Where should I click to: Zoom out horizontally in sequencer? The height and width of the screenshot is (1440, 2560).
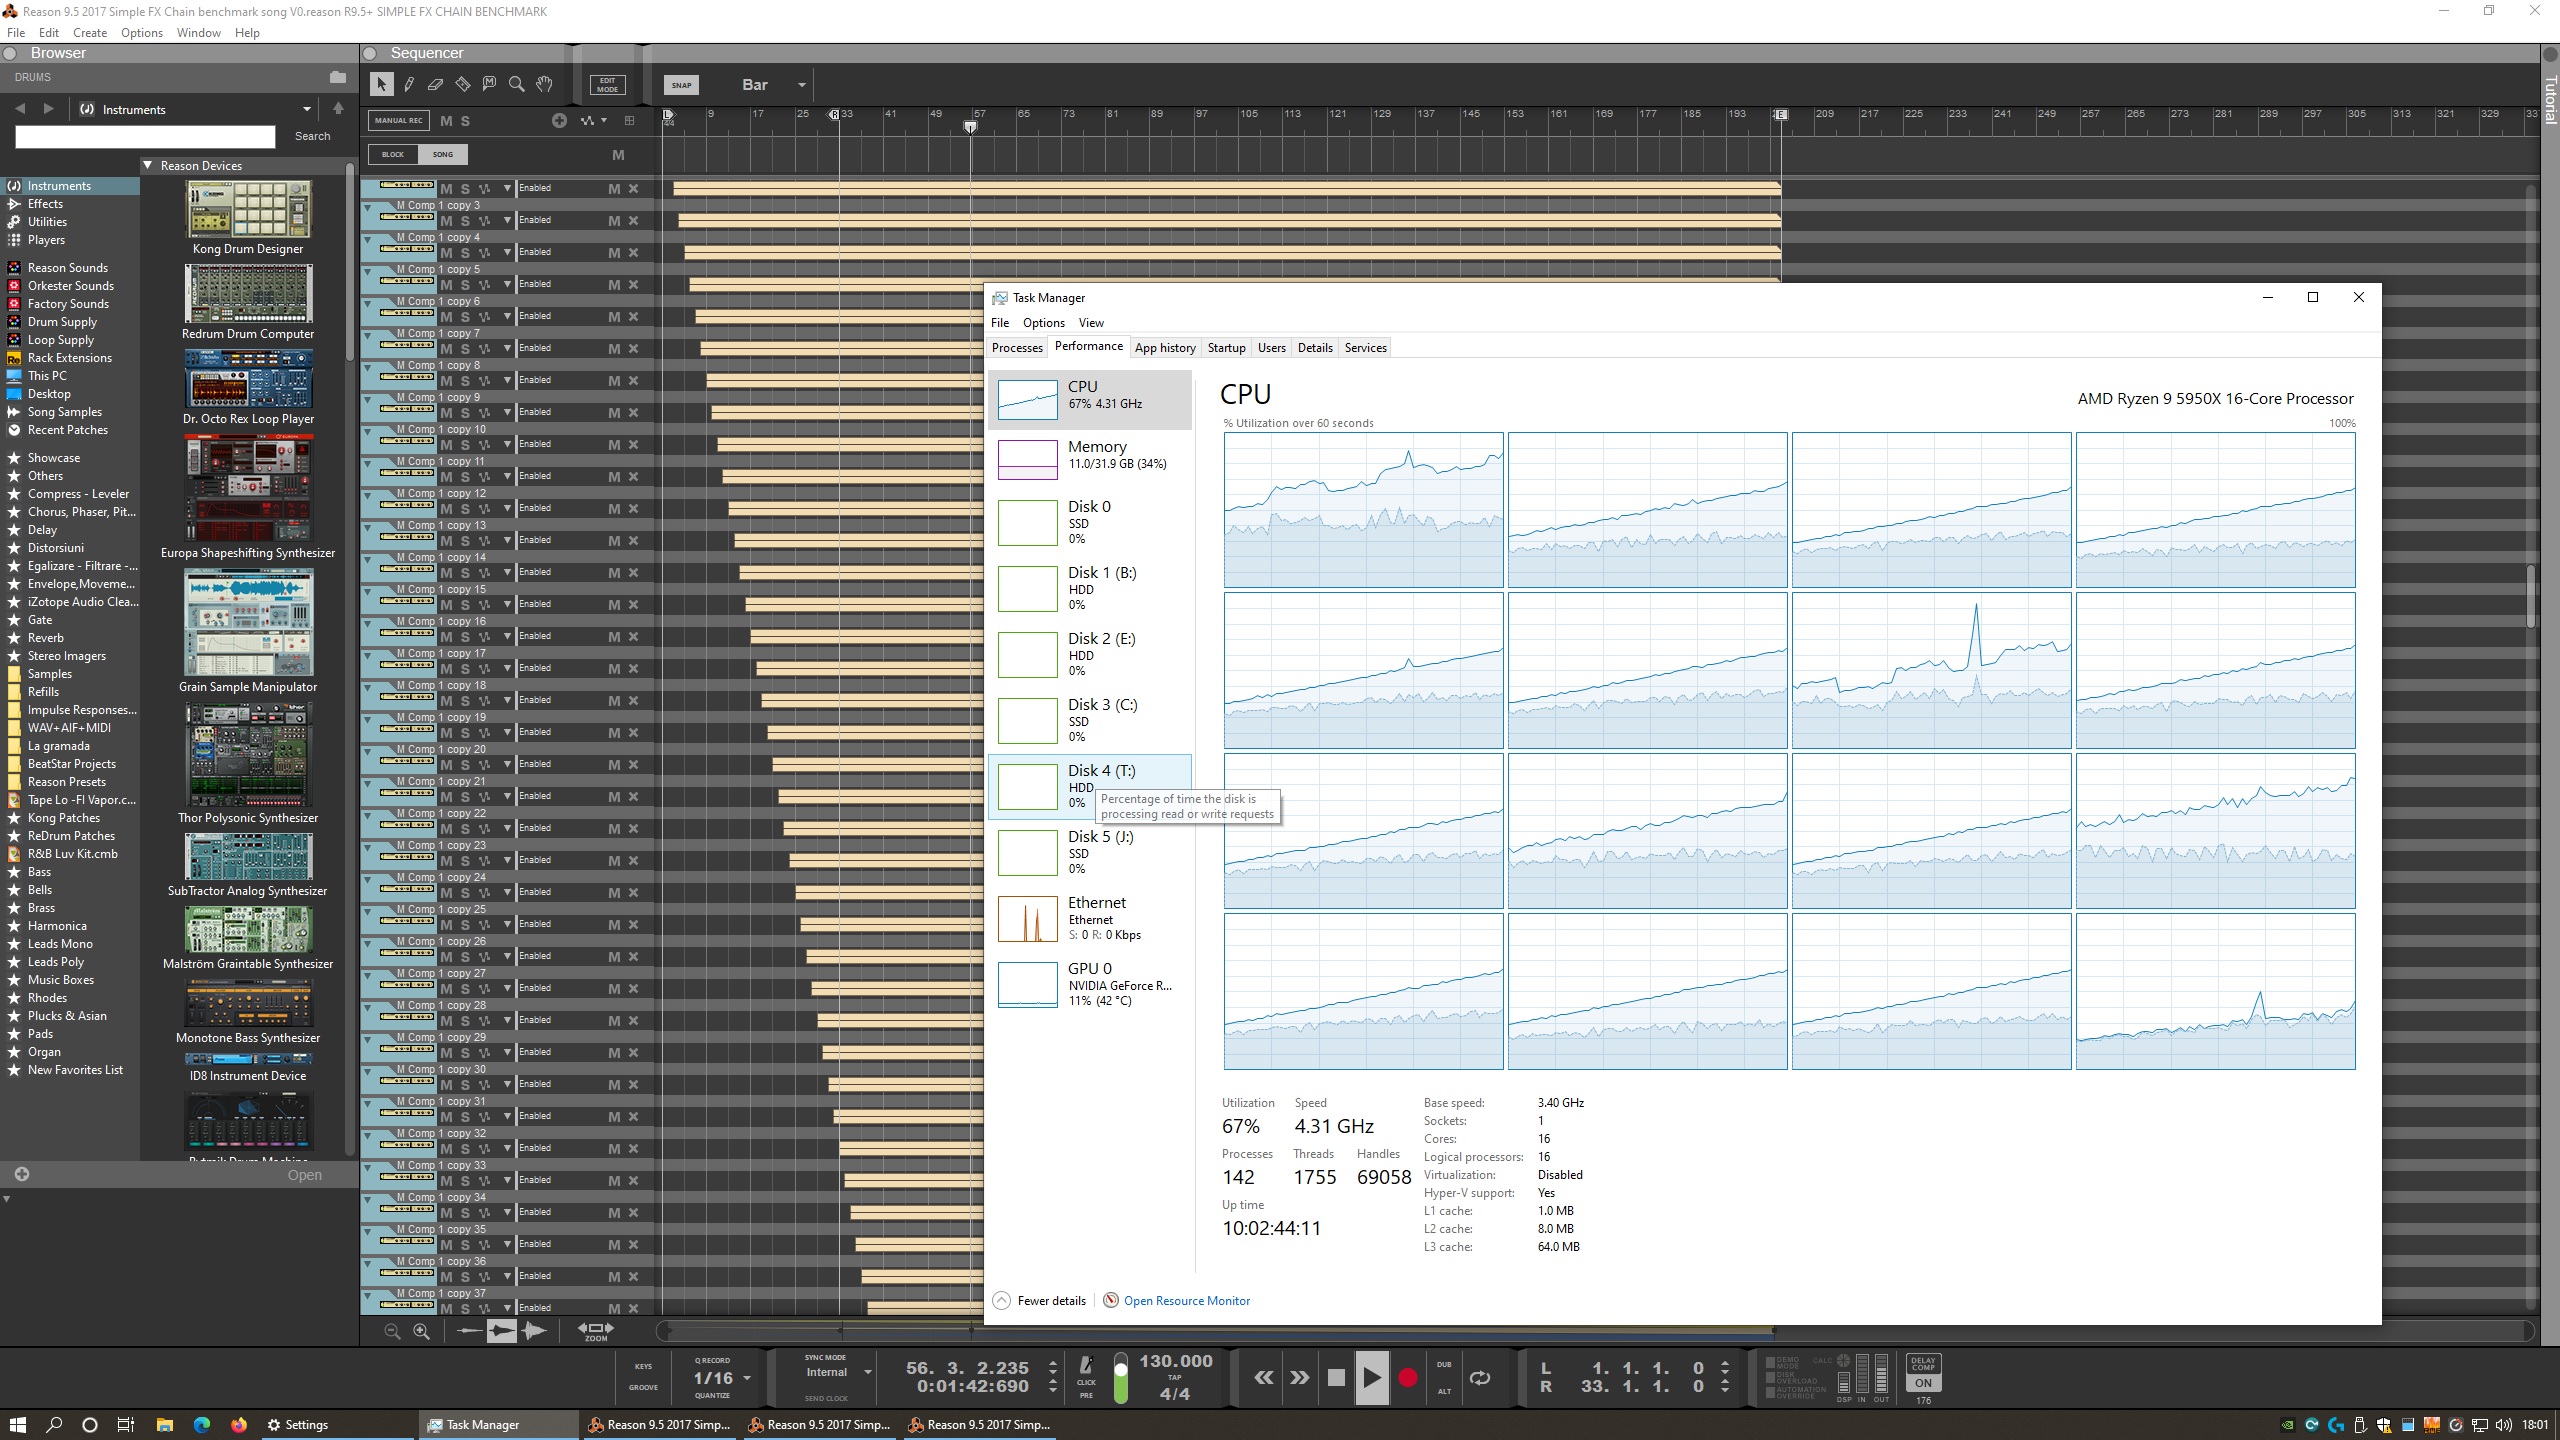tap(392, 1331)
